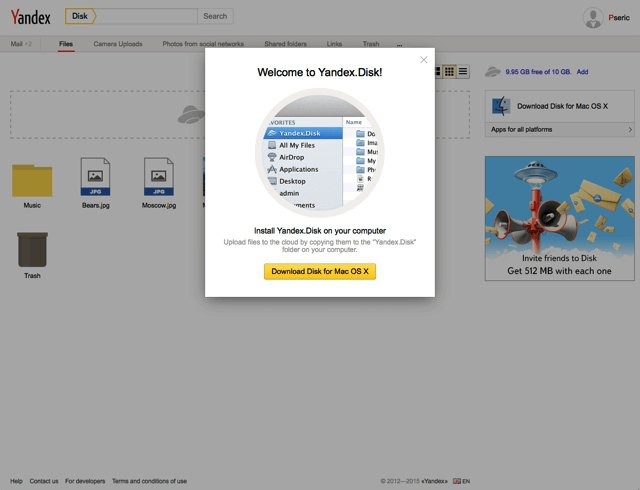This screenshot has width=640, height=490.
Task: Click the Mac Finder icon in sidebar
Action: pos(501,106)
